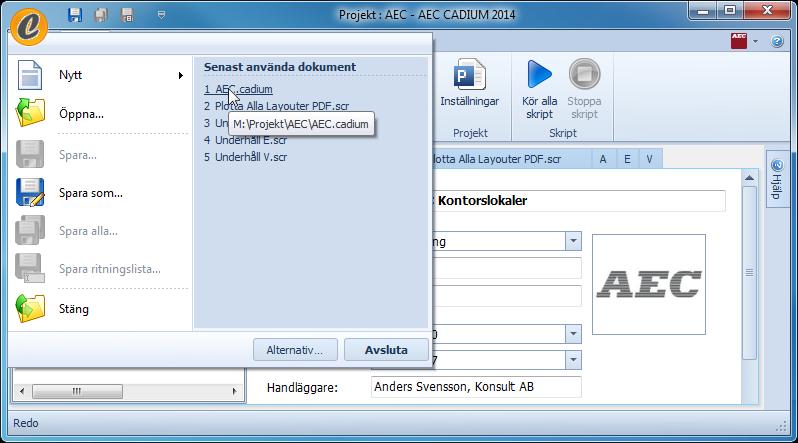This screenshot has height=443, width=798.
Task: Click the Redo status bar text
Action: click(x=25, y=423)
